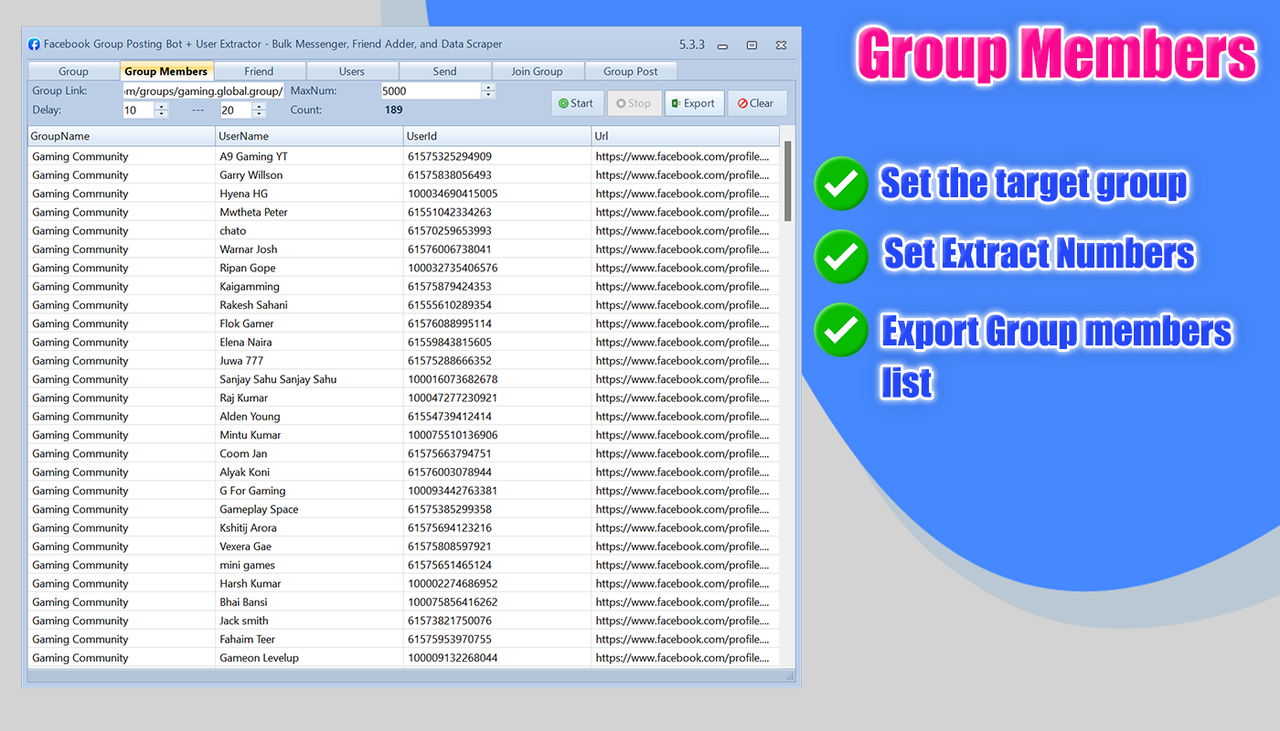Click the Kshitij Arora name
The height and width of the screenshot is (731, 1280).
pos(248,528)
